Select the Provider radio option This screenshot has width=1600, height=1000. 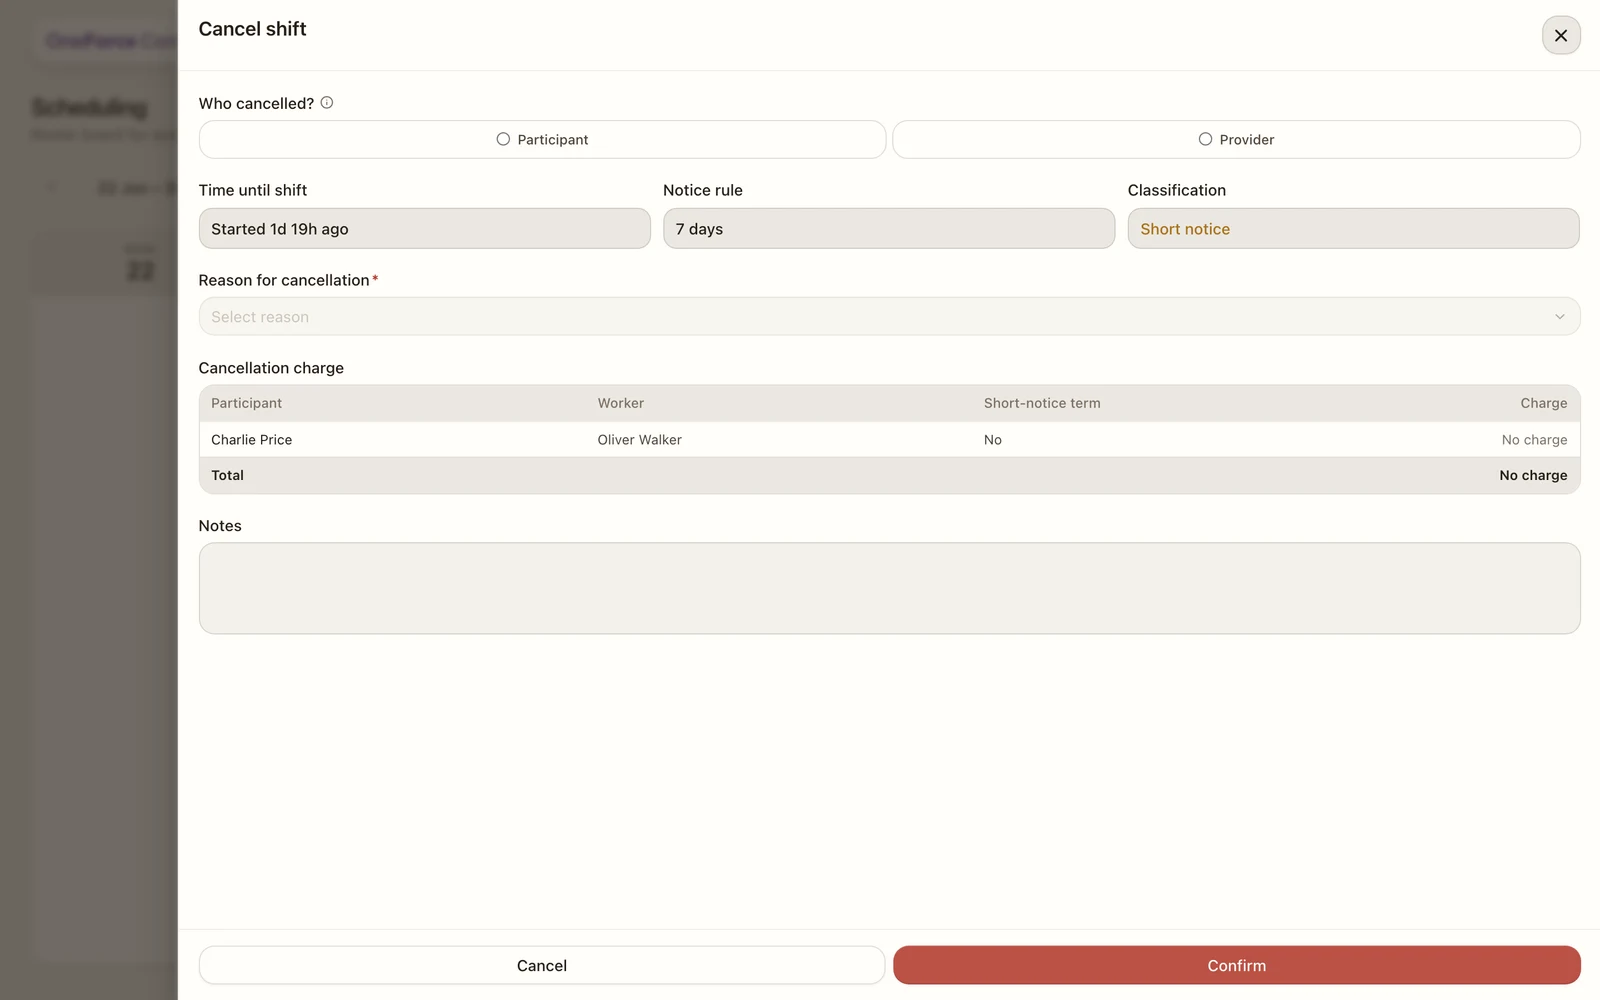click(1236, 140)
